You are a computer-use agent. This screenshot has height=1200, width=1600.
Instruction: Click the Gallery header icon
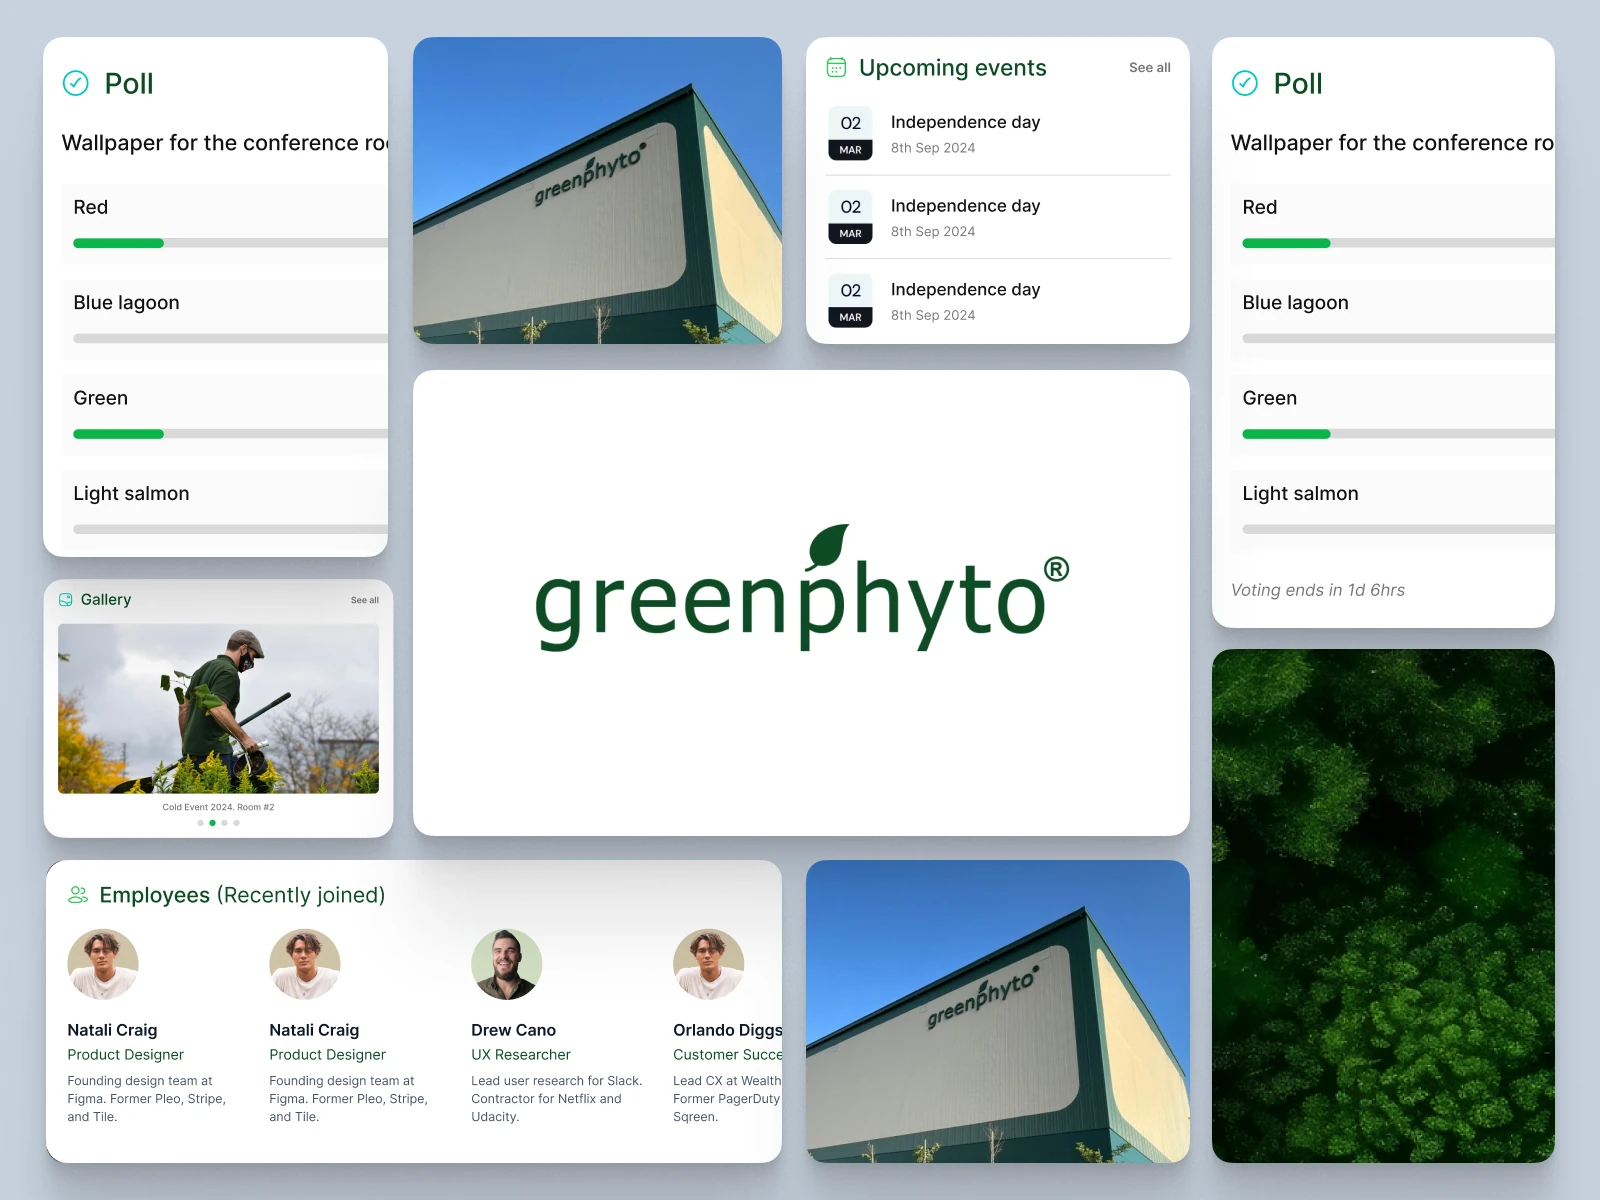[66, 600]
